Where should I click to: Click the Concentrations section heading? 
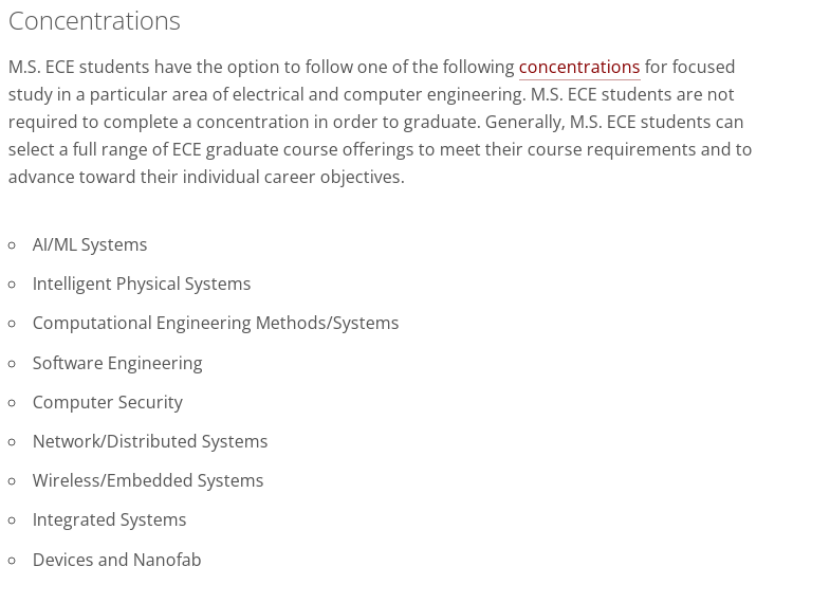coord(94,20)
